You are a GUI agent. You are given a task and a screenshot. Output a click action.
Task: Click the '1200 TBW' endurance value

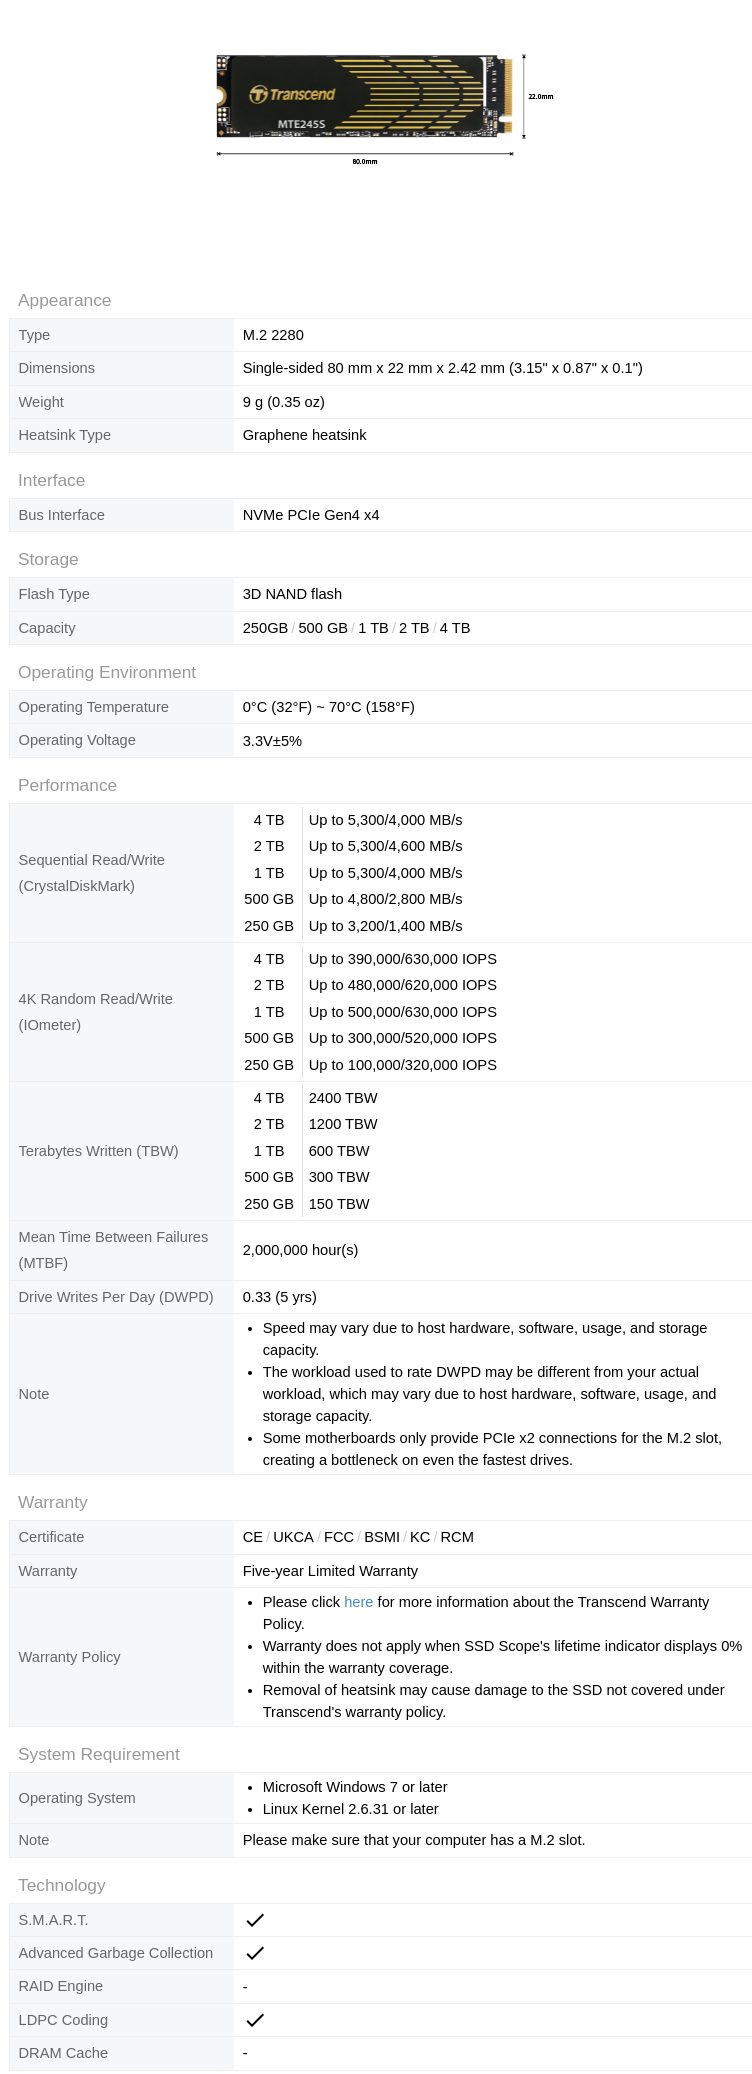tap(343, 1124)
